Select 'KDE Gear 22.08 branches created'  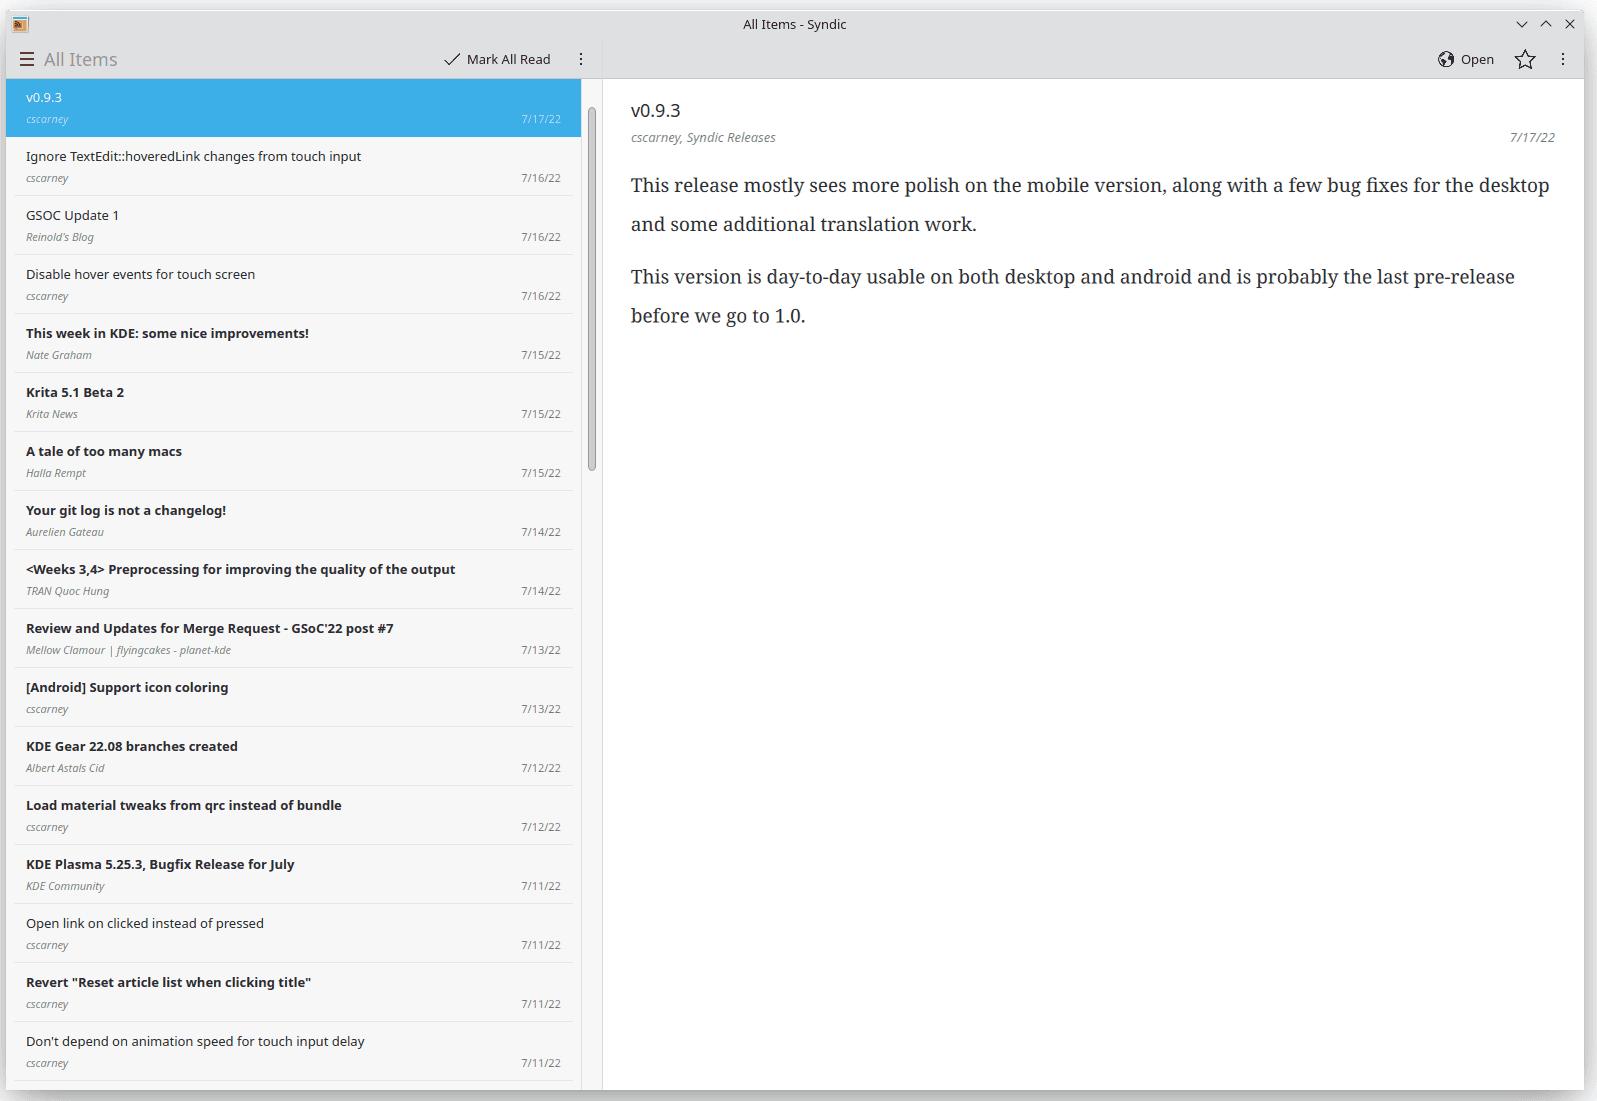[x=293, y=757]
